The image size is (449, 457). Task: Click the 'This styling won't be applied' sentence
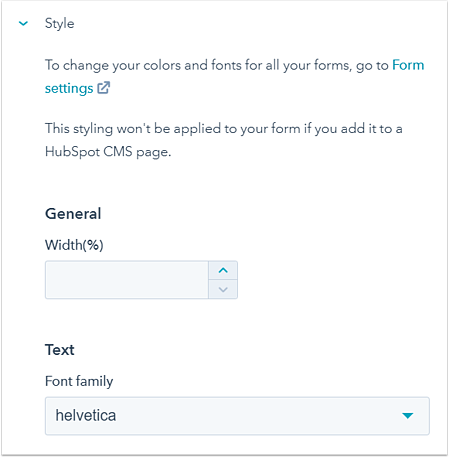point(224,140)
